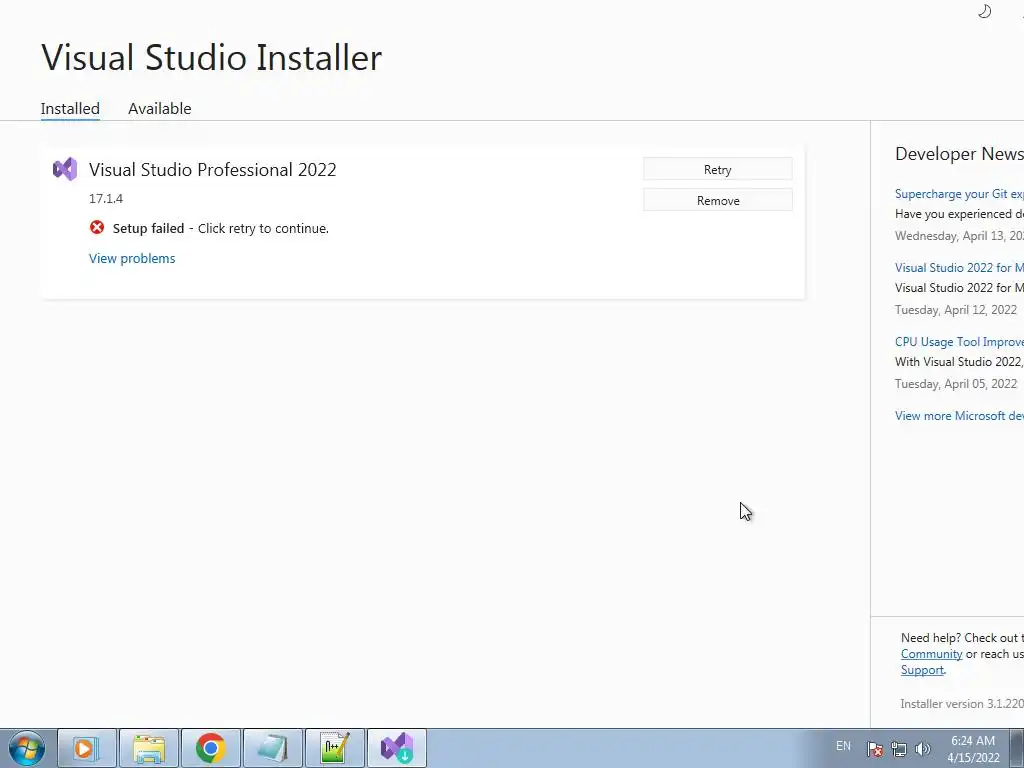
Task: Open the Support link
Action: coord(922,670)
